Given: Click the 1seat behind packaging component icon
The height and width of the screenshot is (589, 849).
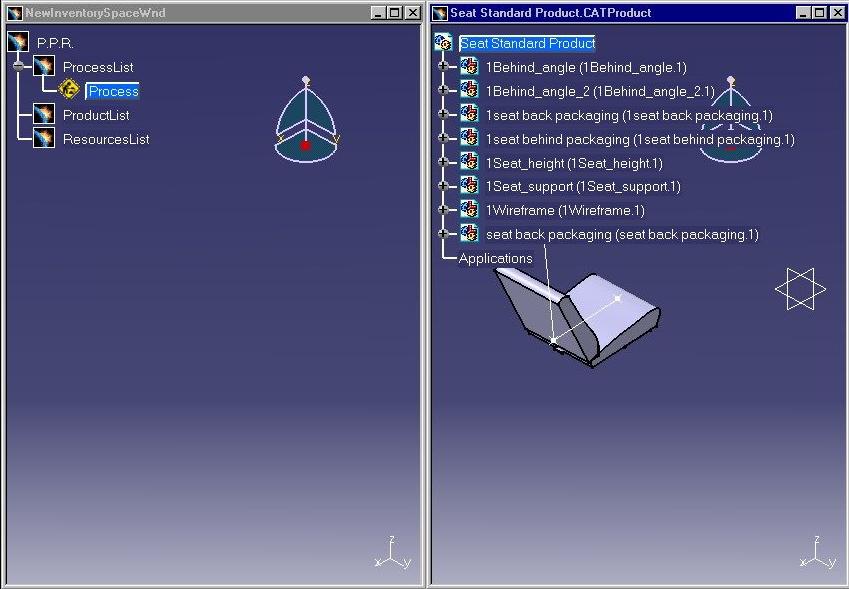Looking at the screenshot, I should tap(469, 138).
